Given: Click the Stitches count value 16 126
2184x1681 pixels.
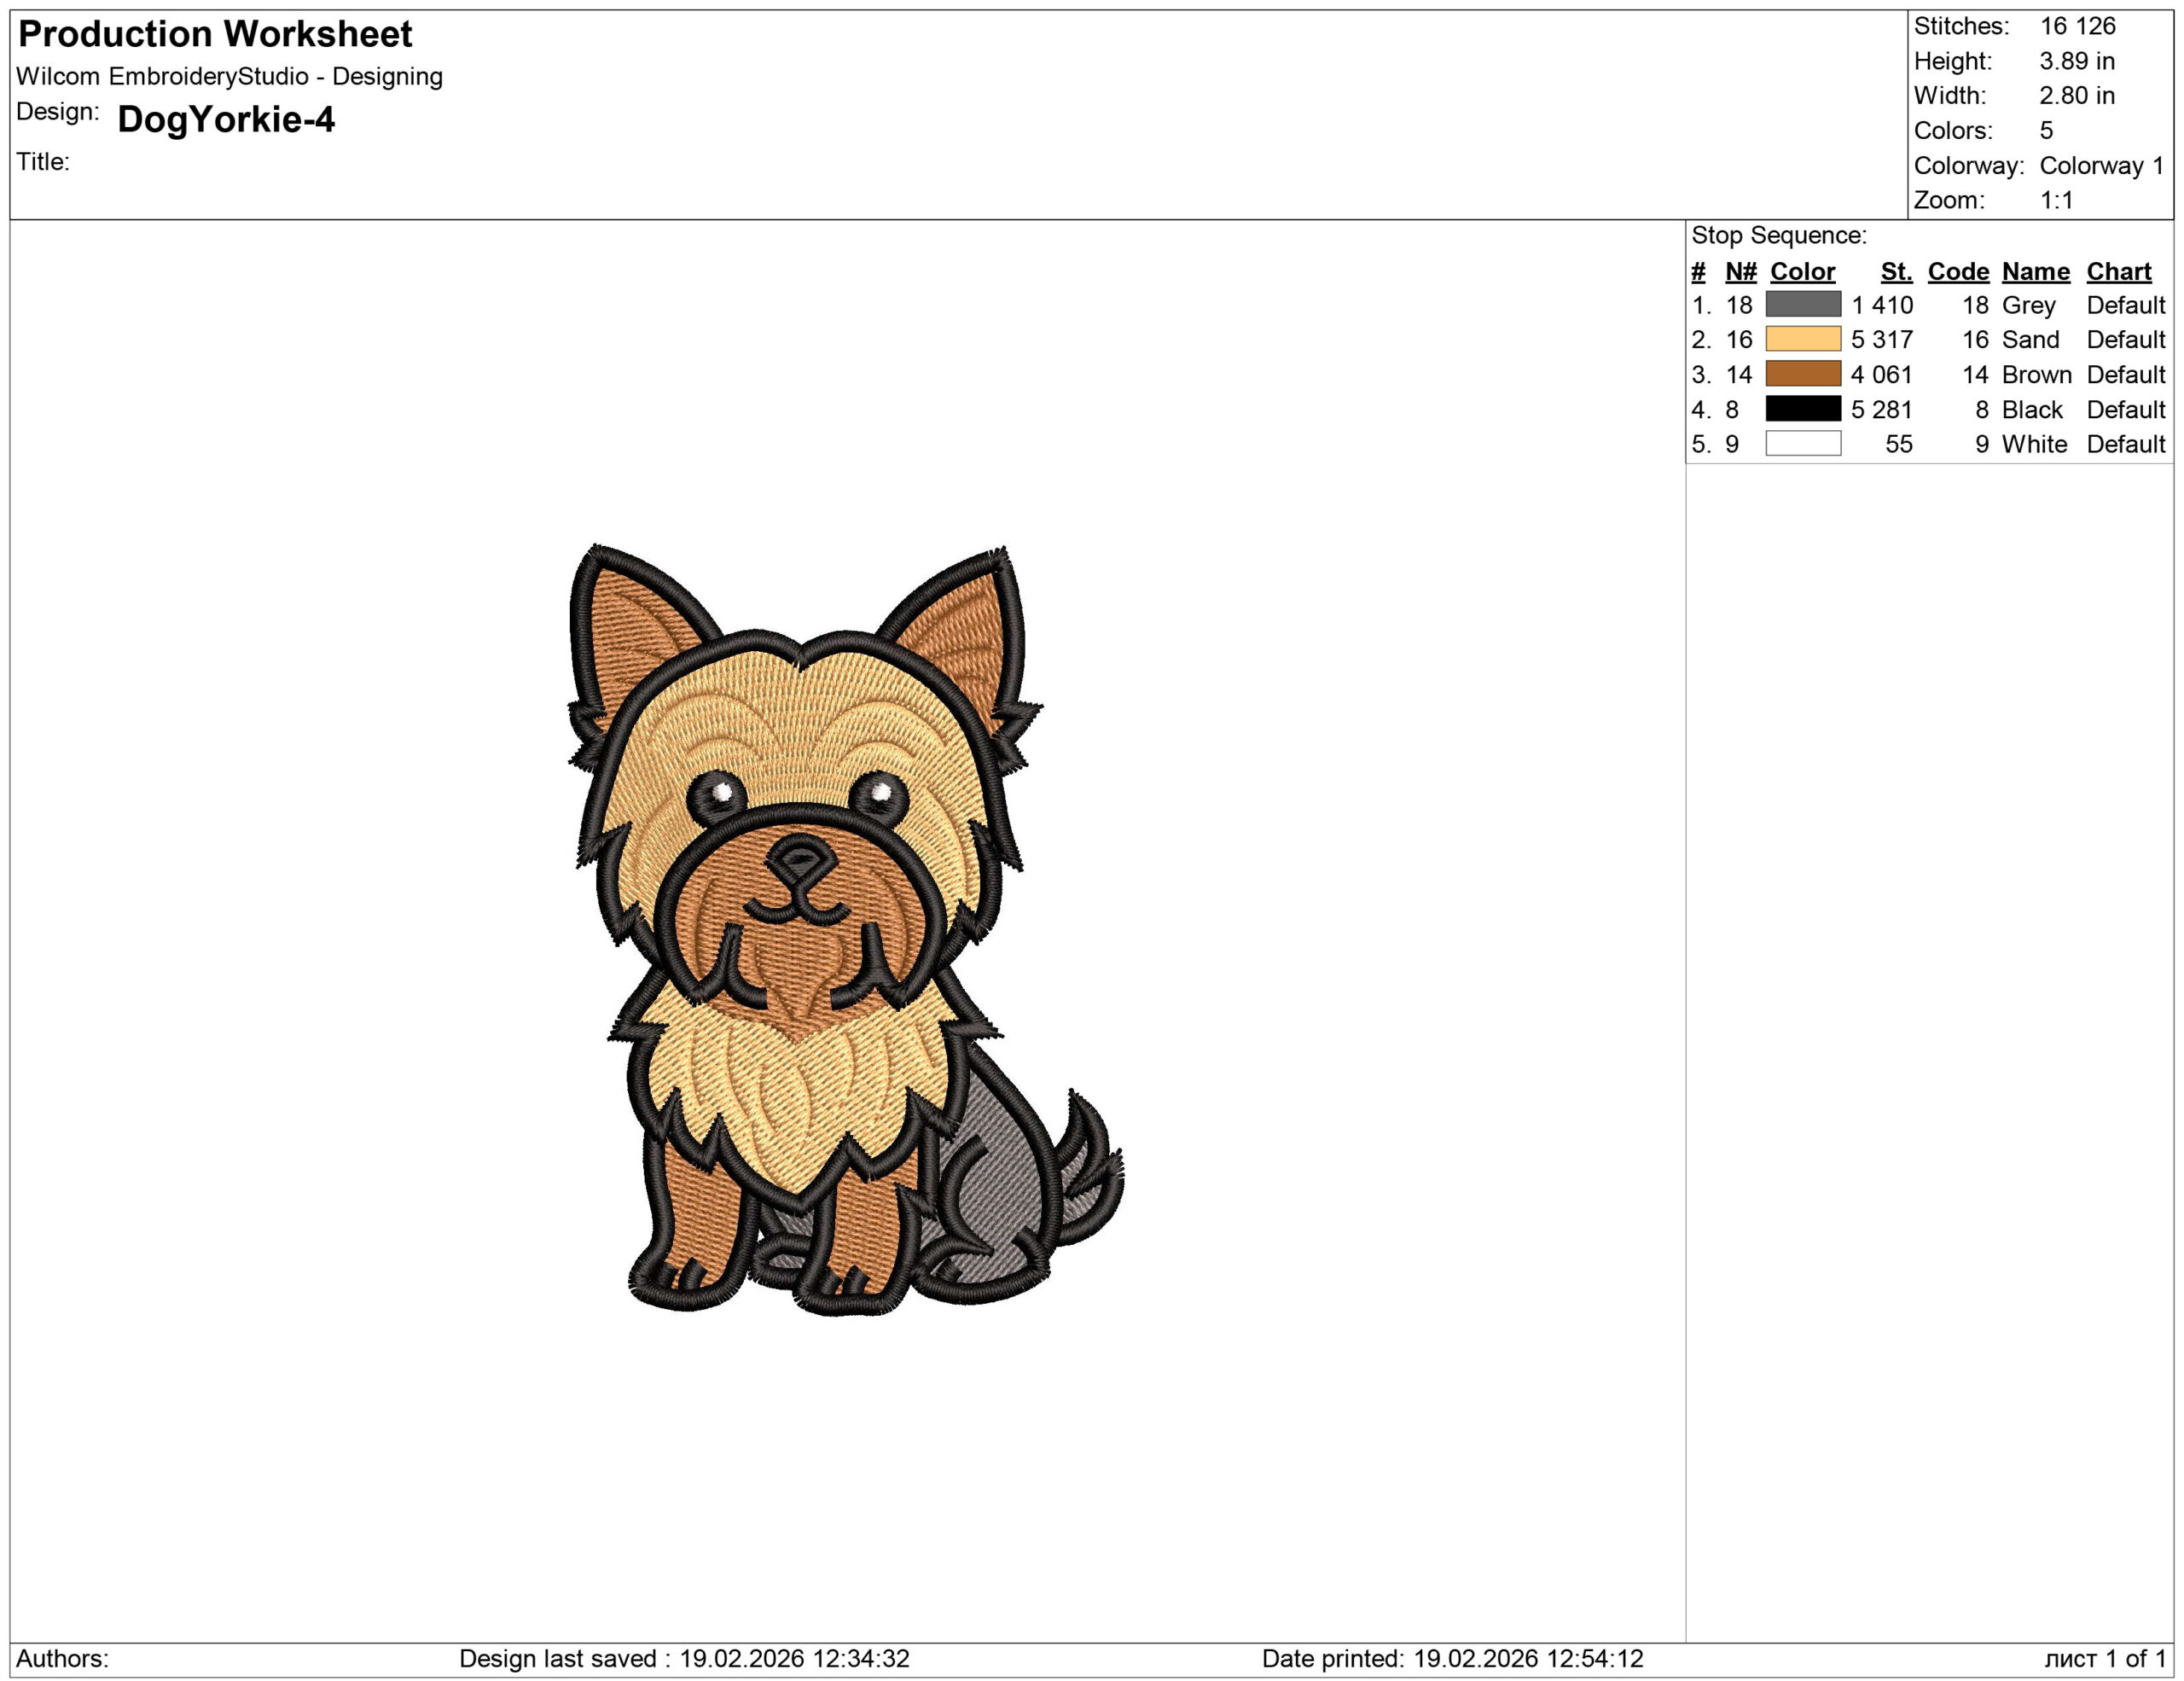Looking at the screenshot, I should (2077, 26).
